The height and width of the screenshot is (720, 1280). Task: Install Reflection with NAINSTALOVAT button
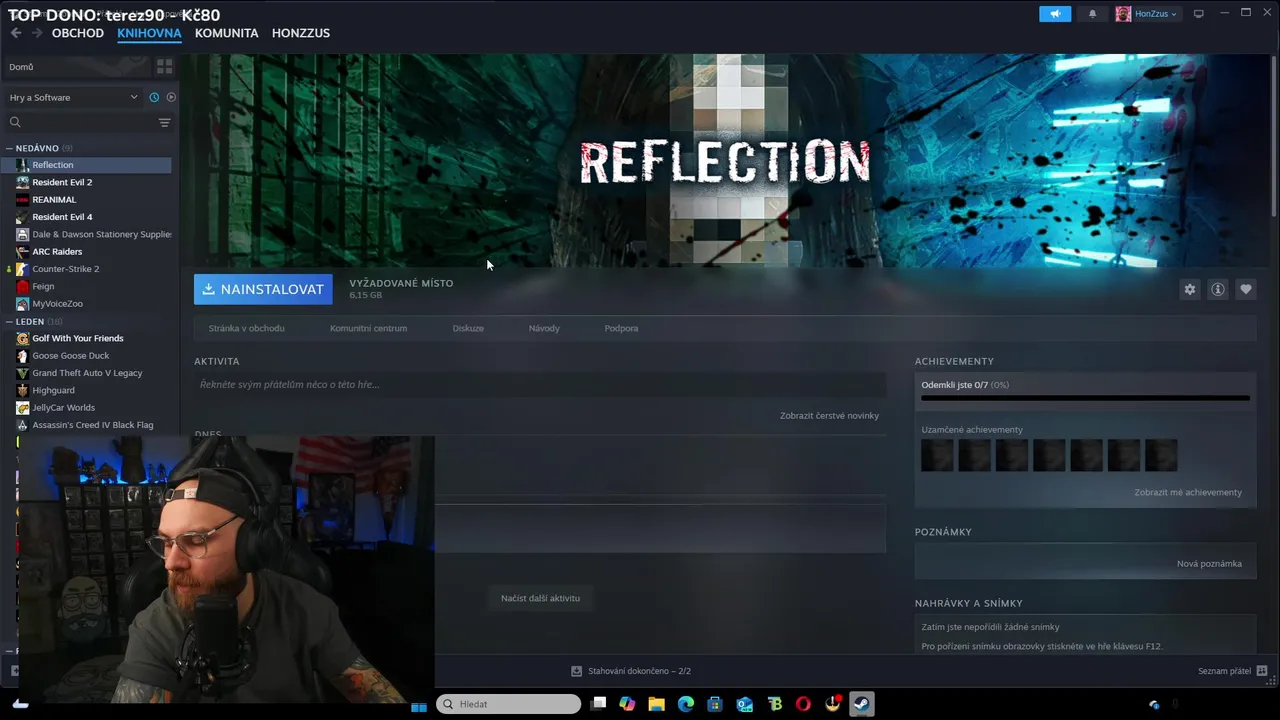point(263,289)
